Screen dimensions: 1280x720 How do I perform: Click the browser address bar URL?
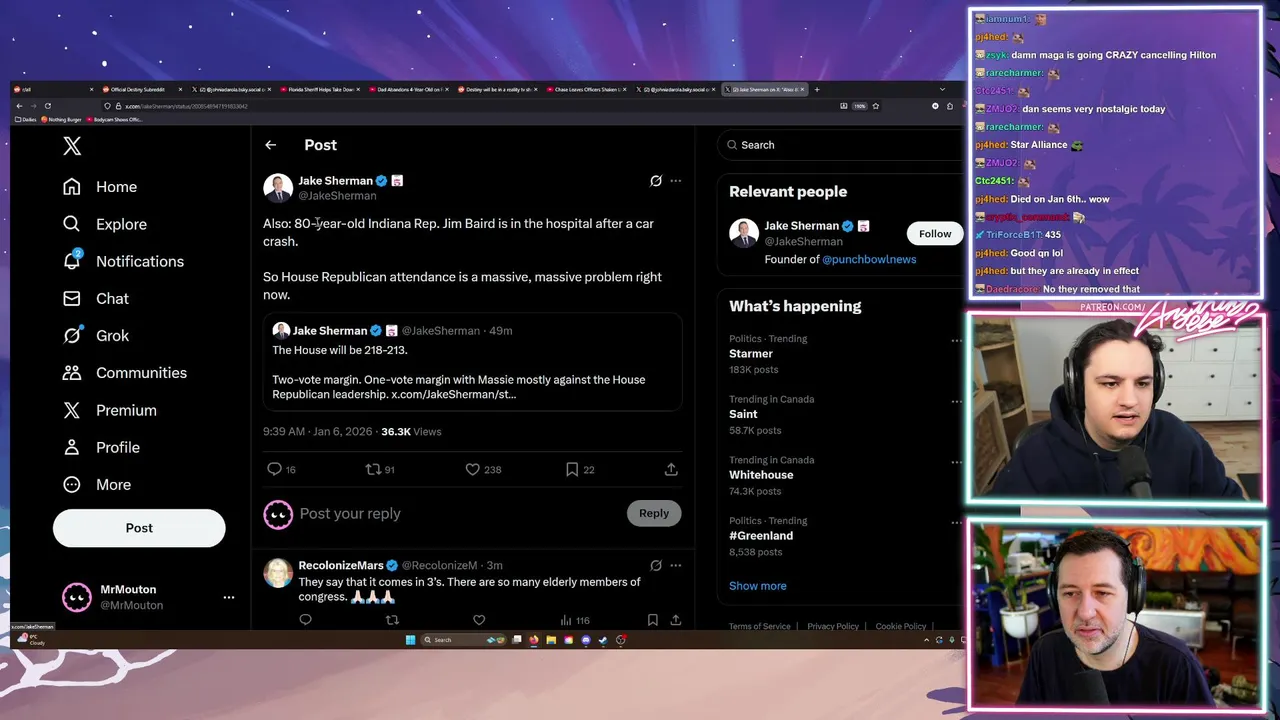[x=187, y=106]
